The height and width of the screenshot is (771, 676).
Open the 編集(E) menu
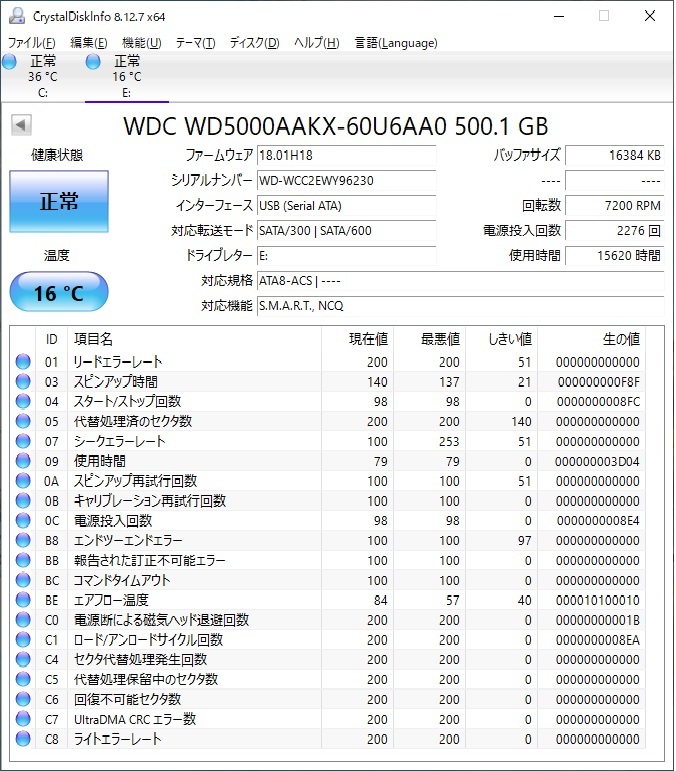point(88,43)
